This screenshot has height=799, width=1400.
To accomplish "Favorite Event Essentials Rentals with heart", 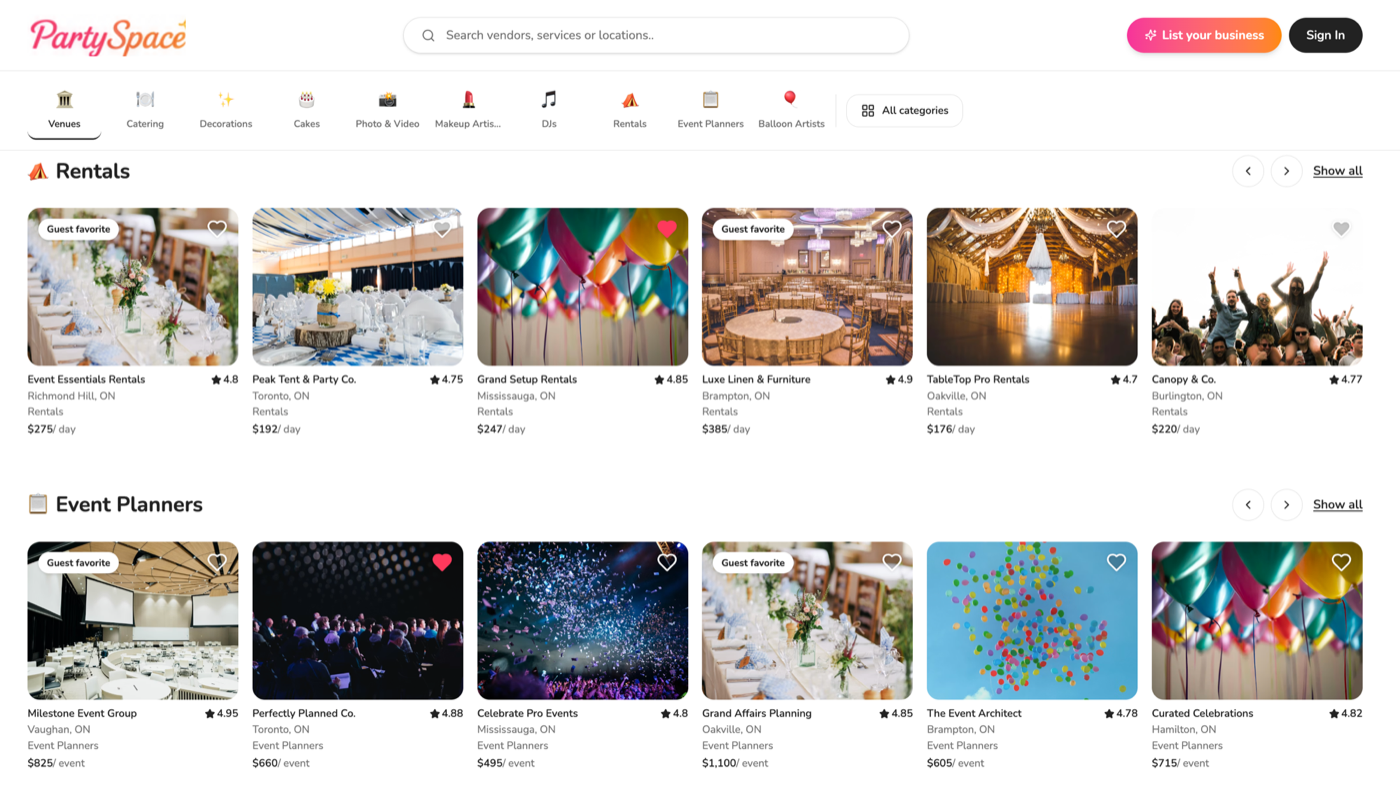I will point(217,229).
